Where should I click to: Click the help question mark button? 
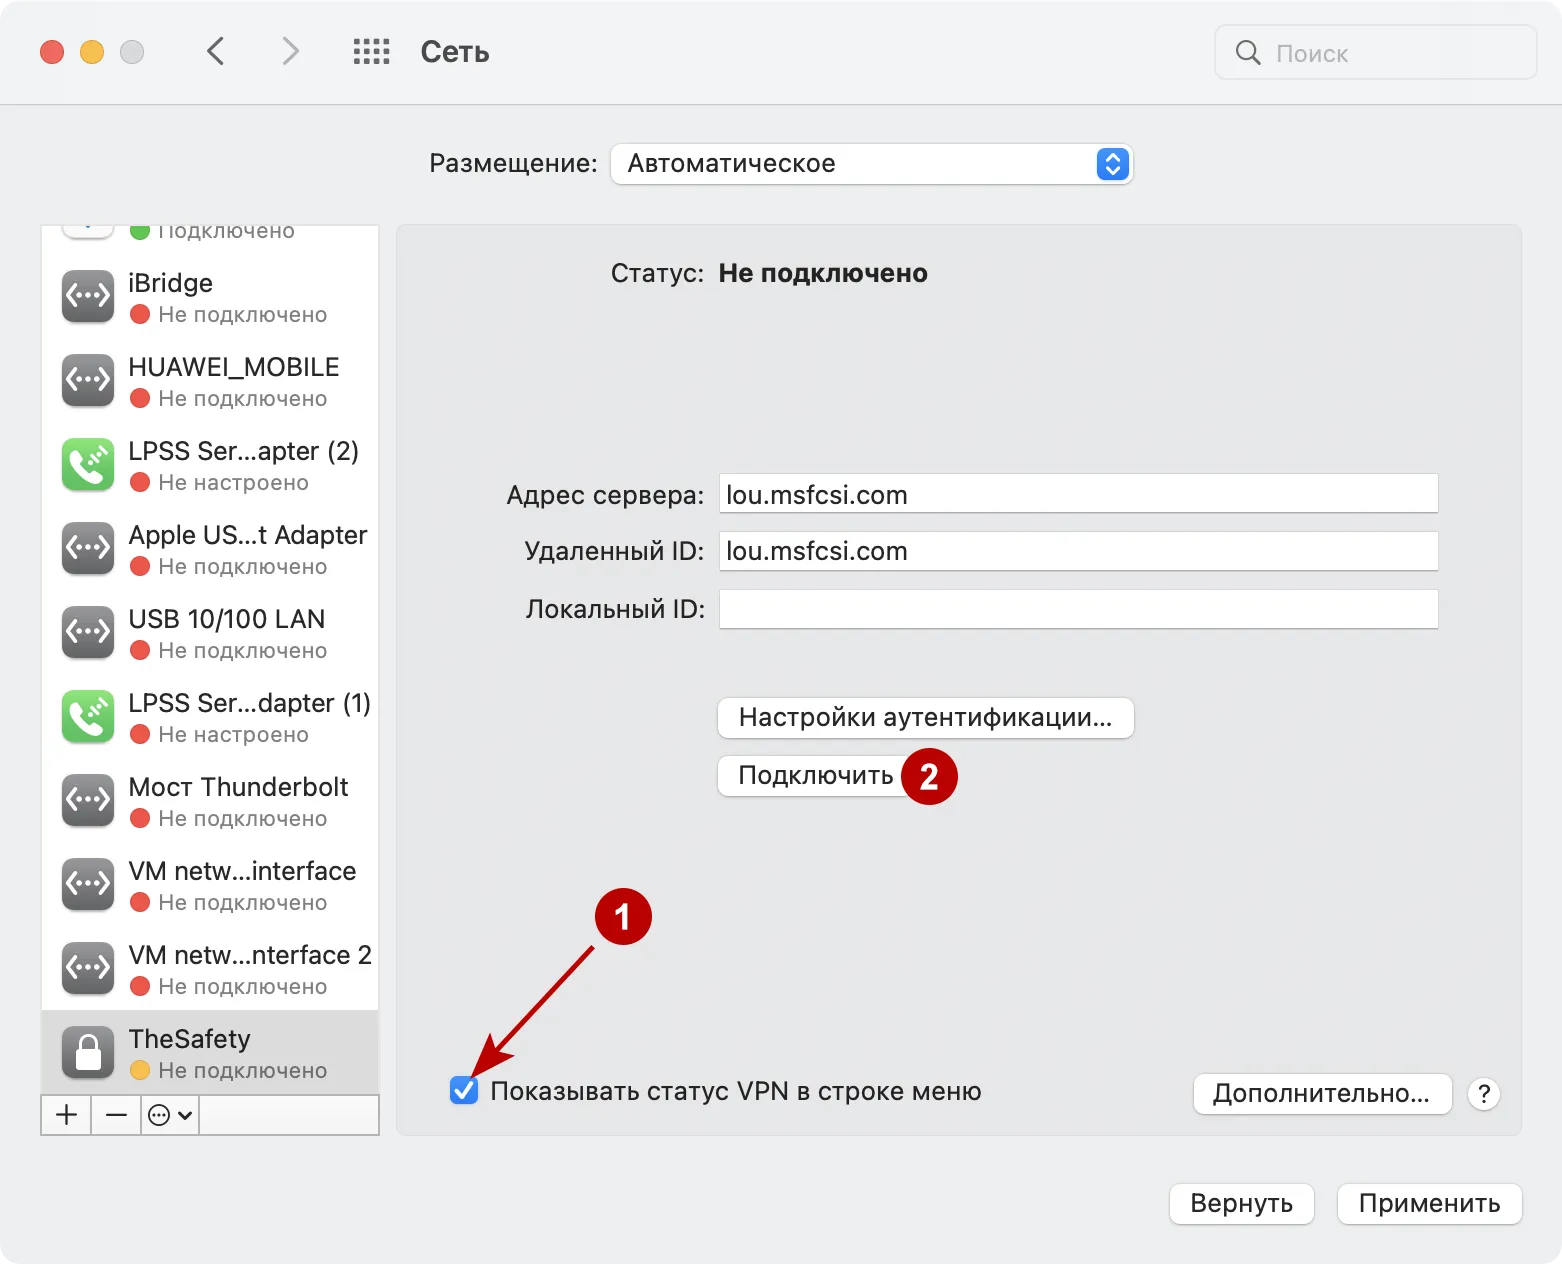pos(1483,1094)
